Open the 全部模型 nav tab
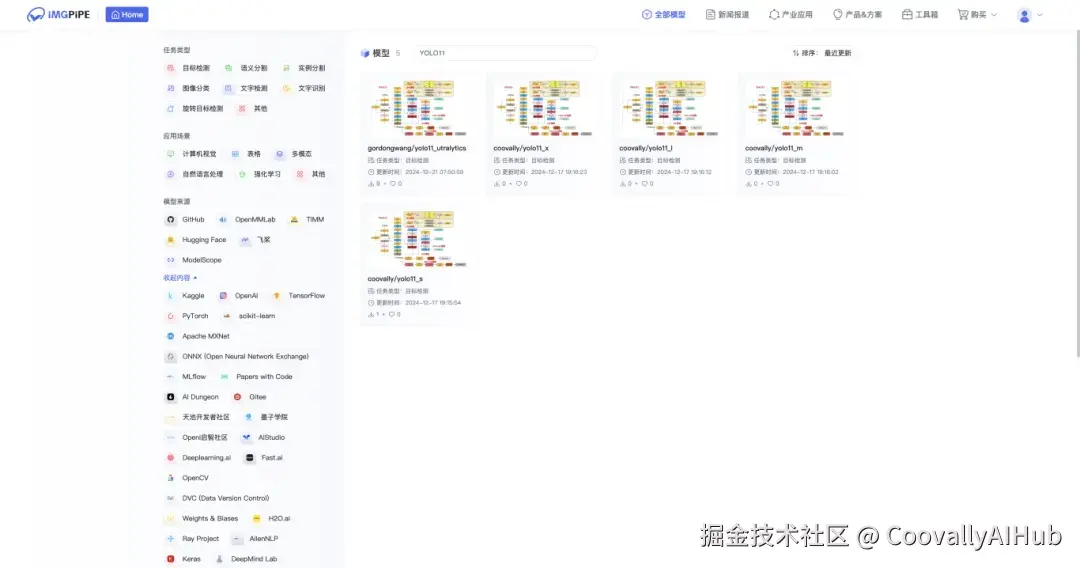 click(663, 14)
